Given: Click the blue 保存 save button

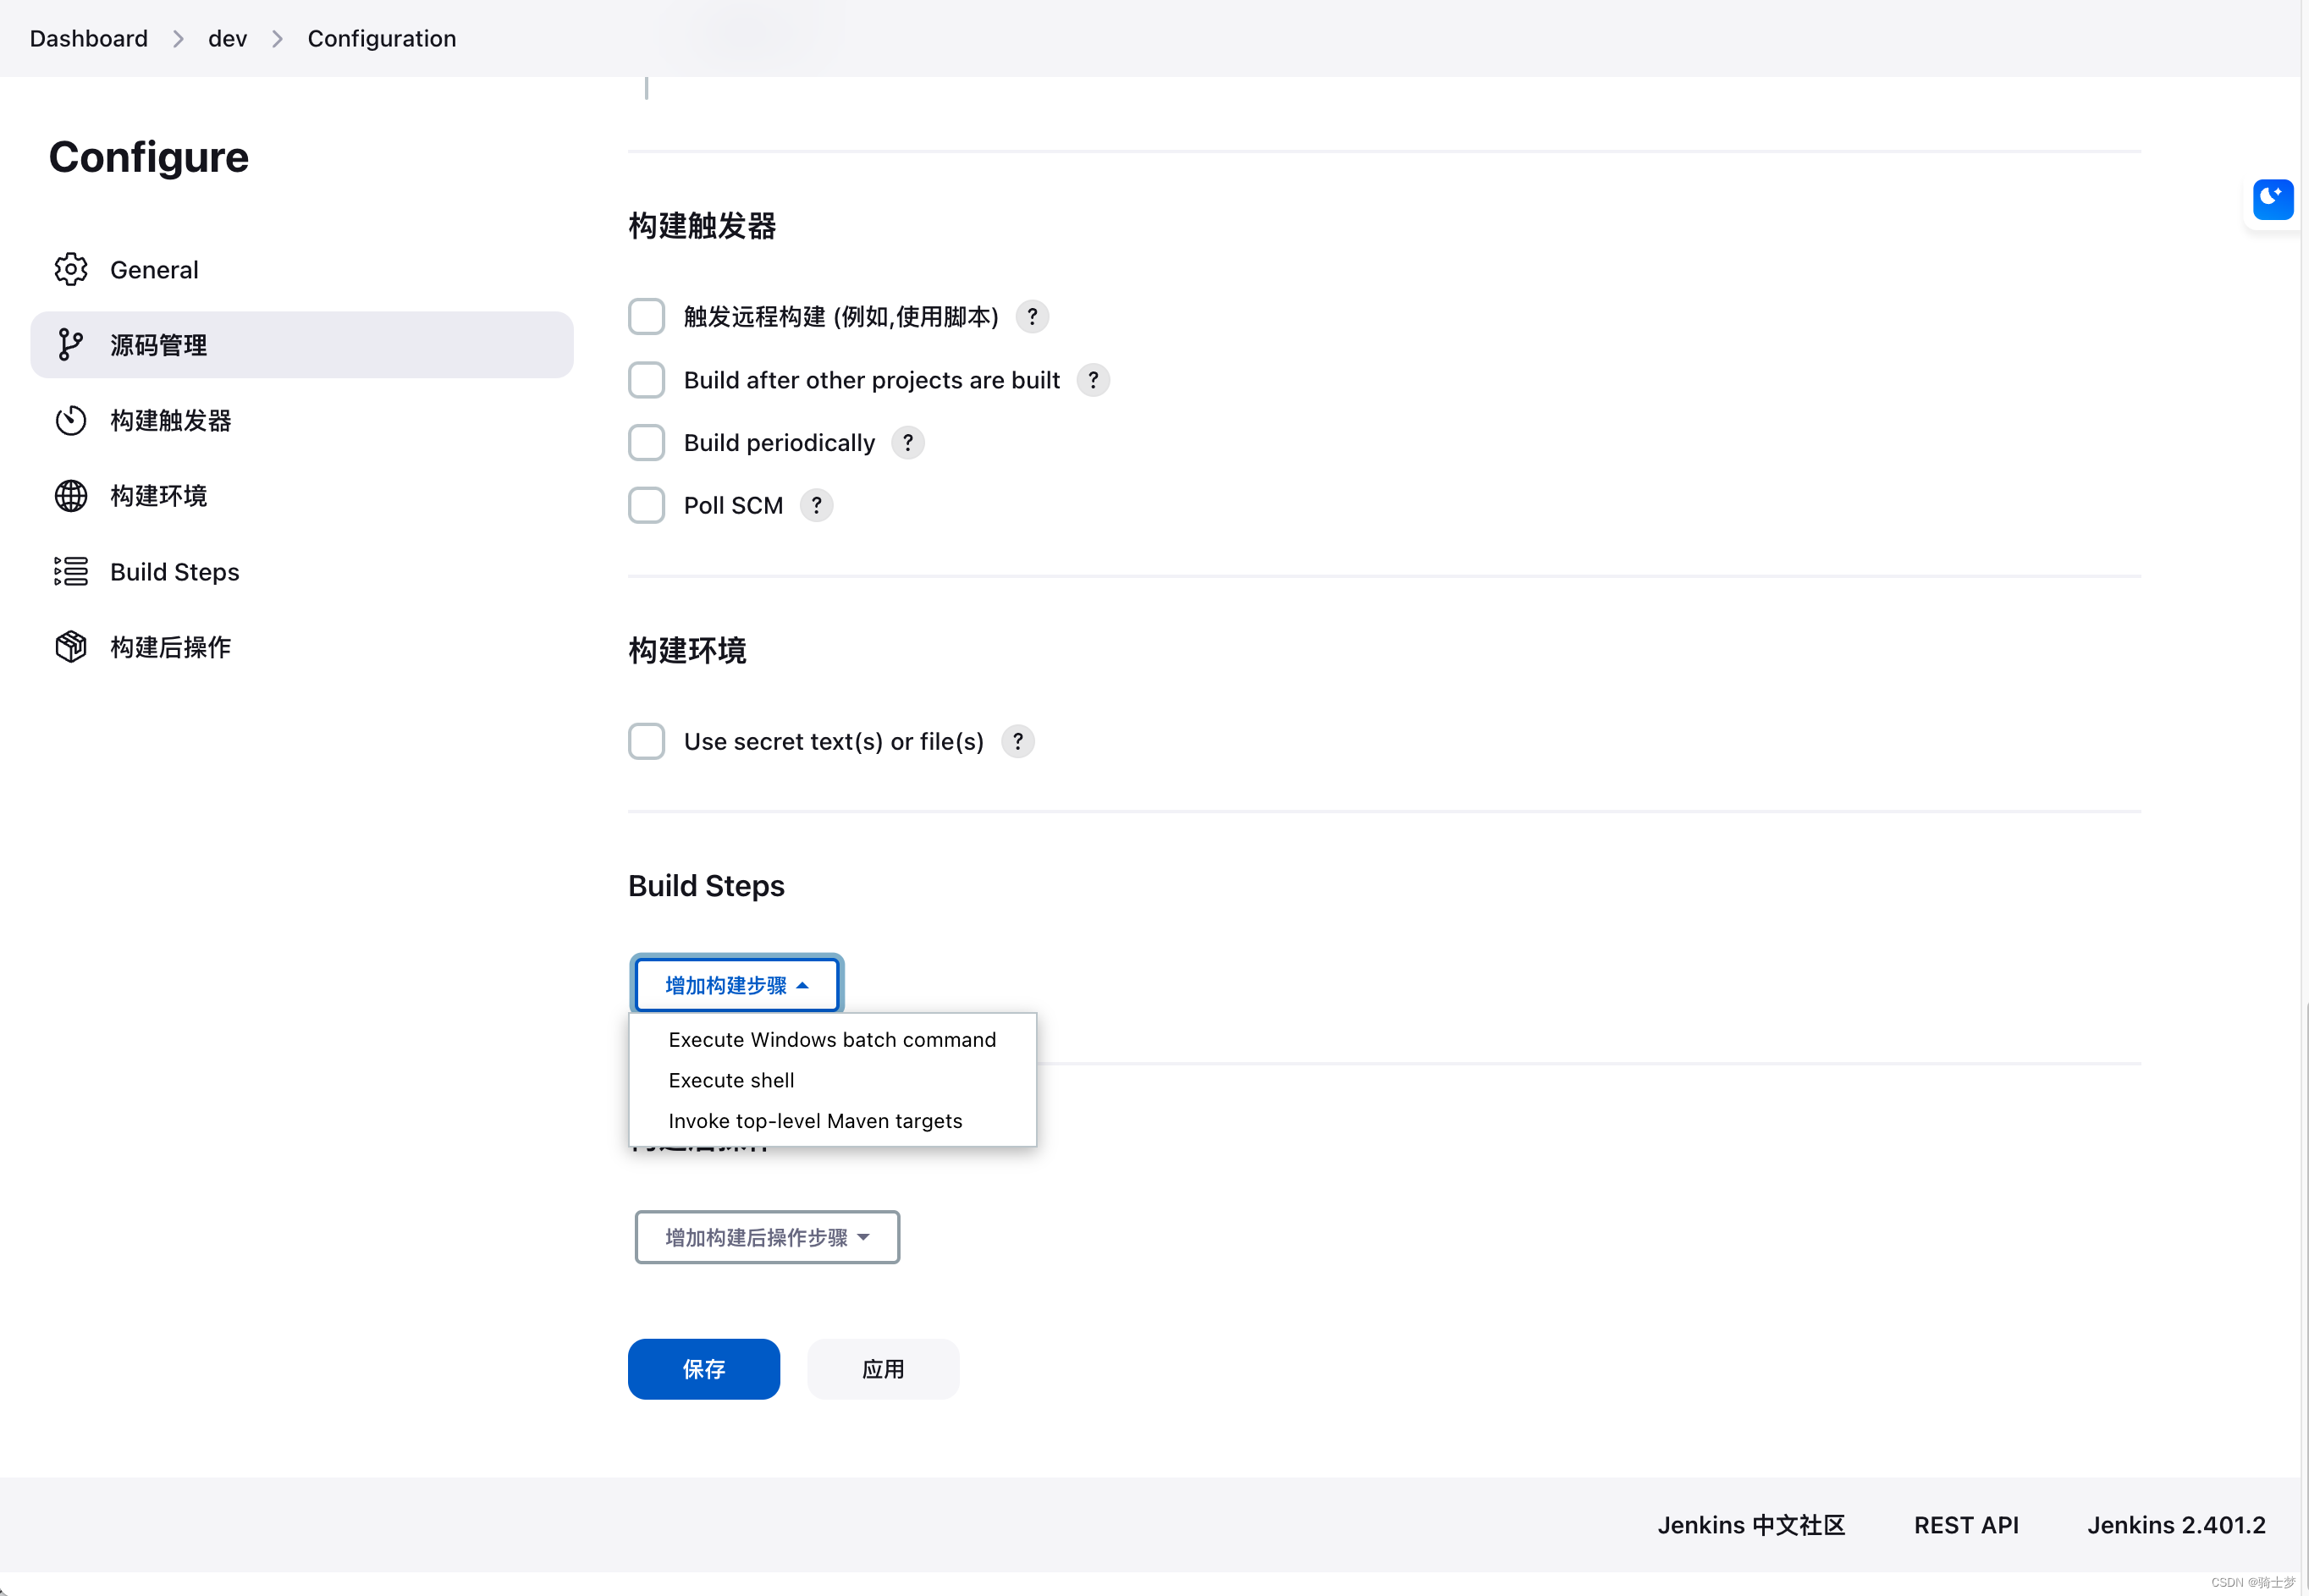Looking at the screenshot, I should pos(704,1370).
